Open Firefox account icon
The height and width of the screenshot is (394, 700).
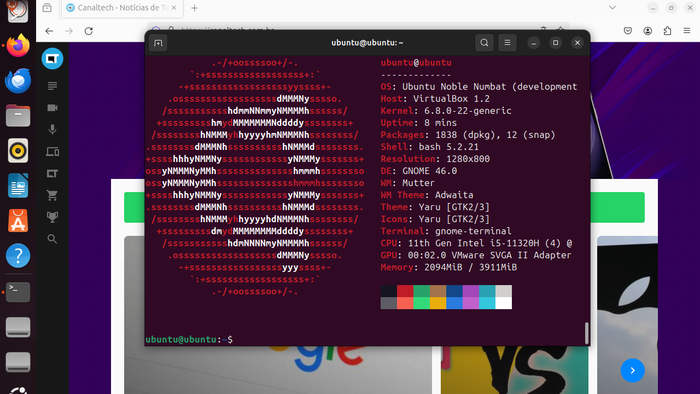(x=647, y=31)
